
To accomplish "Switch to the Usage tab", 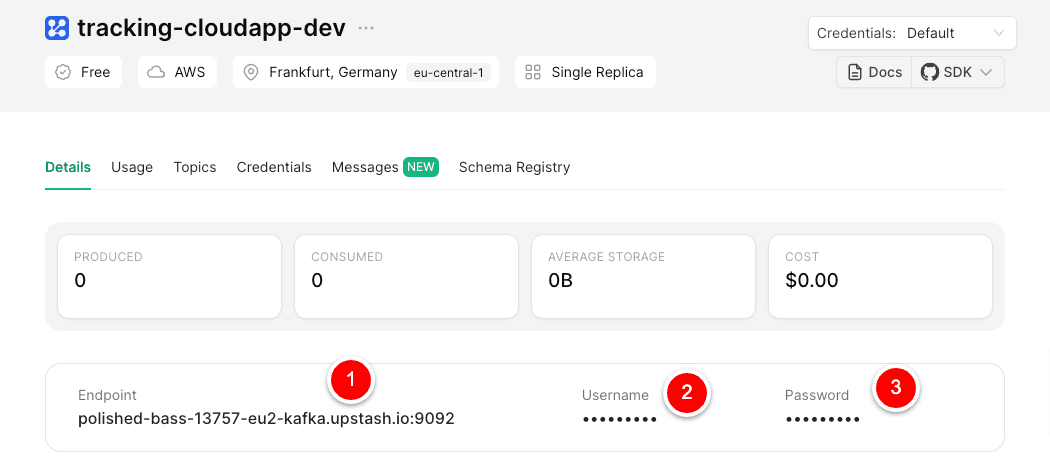I will click(x=132, y=167).
